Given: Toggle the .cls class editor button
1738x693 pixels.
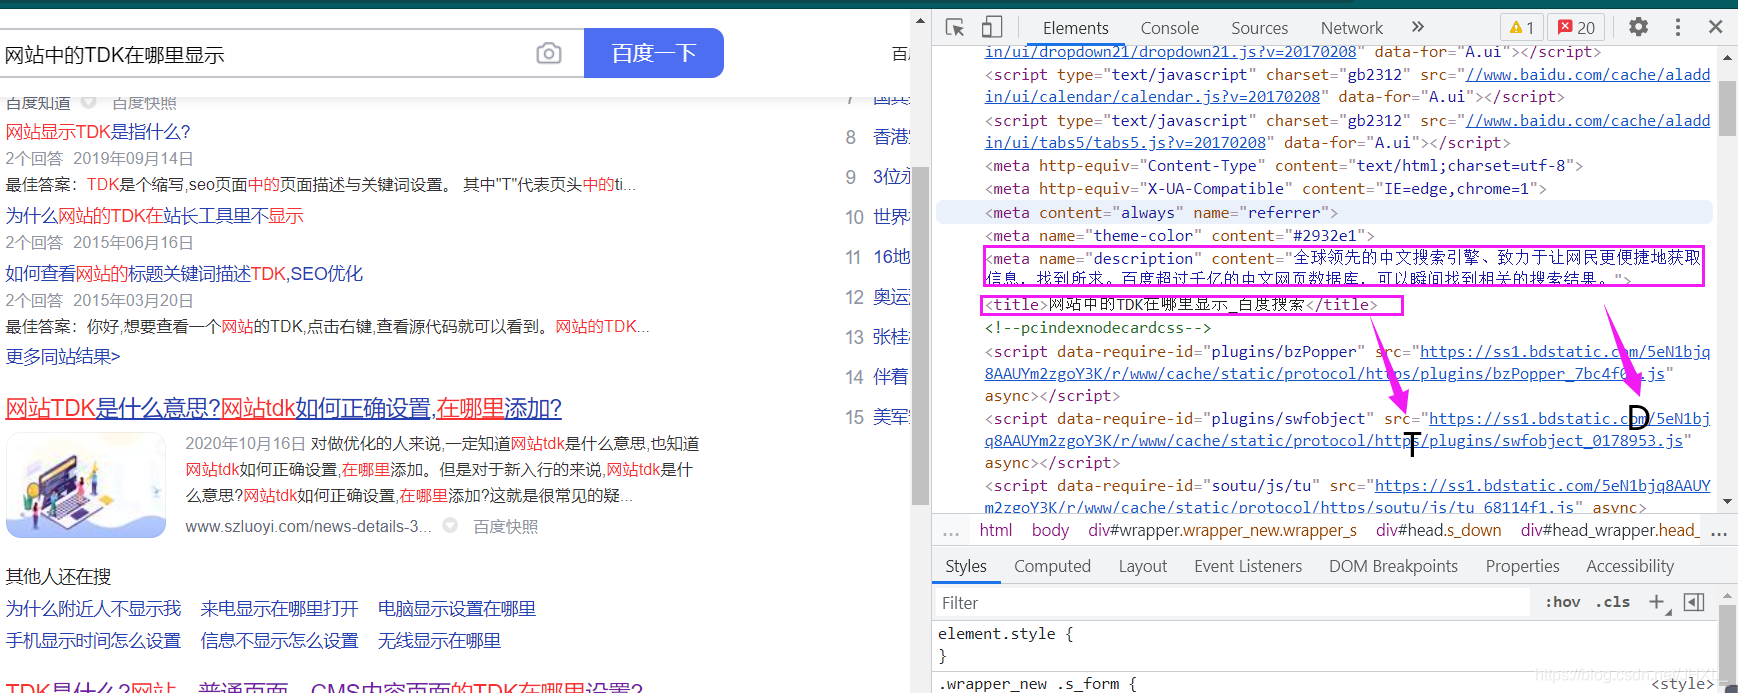Looking at the screenshot, I should point(1612,602).
